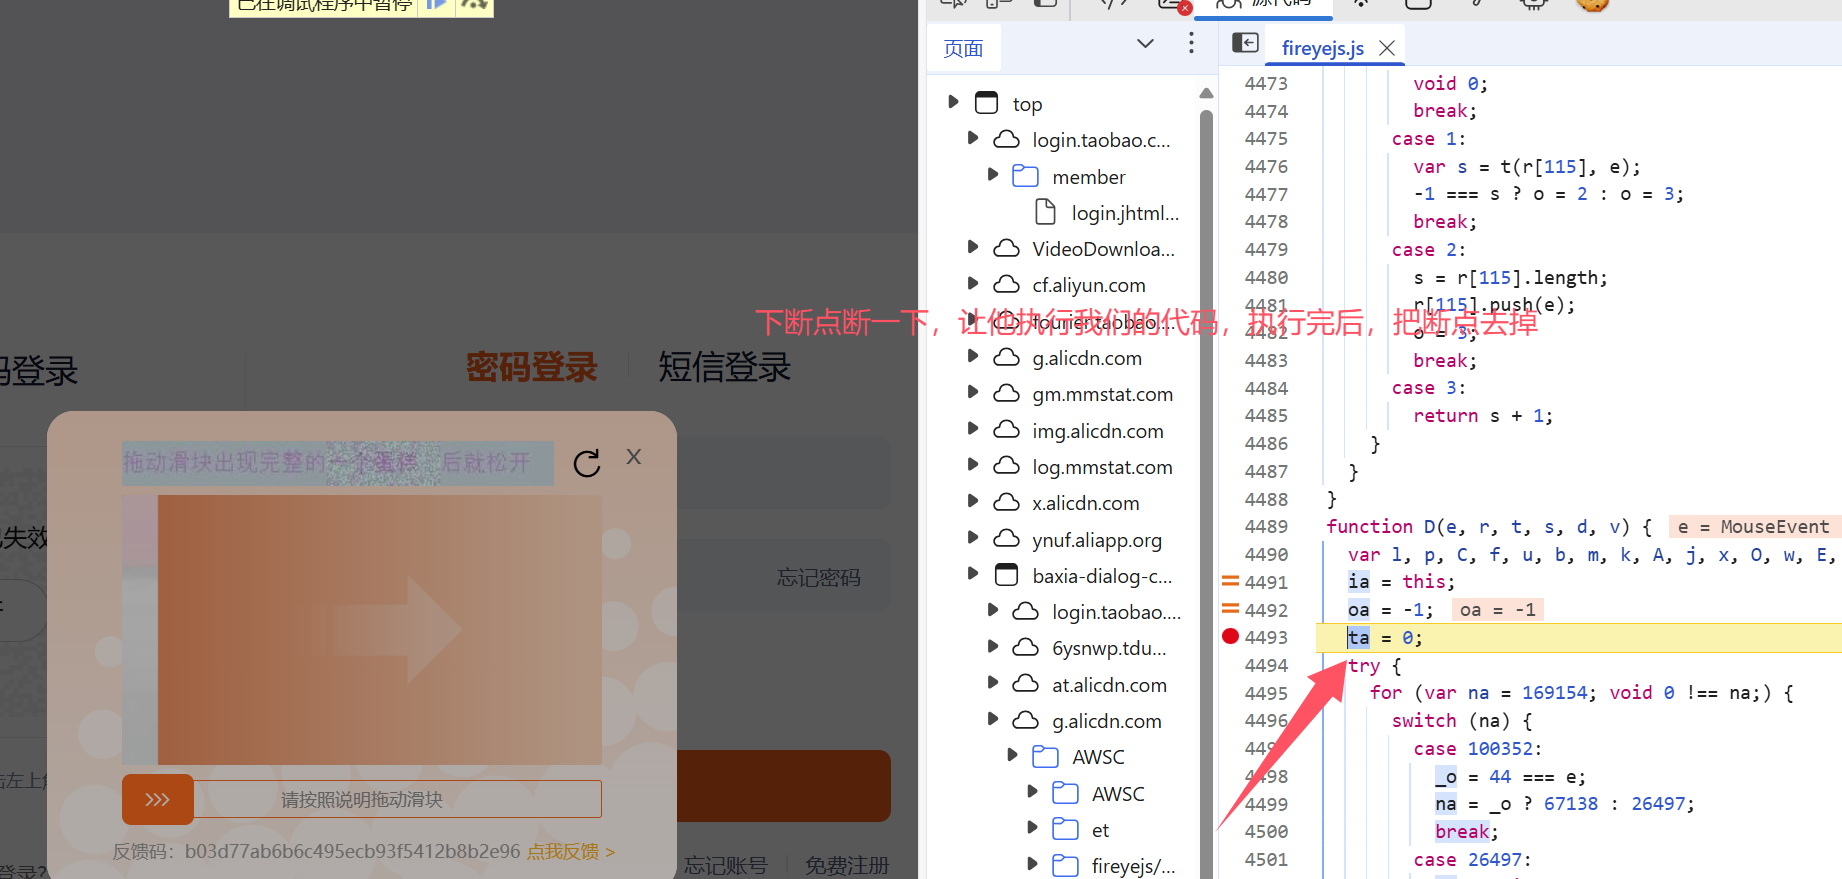Click the resume script execution button
The image size is (1842, 879).
coord(436,5)
